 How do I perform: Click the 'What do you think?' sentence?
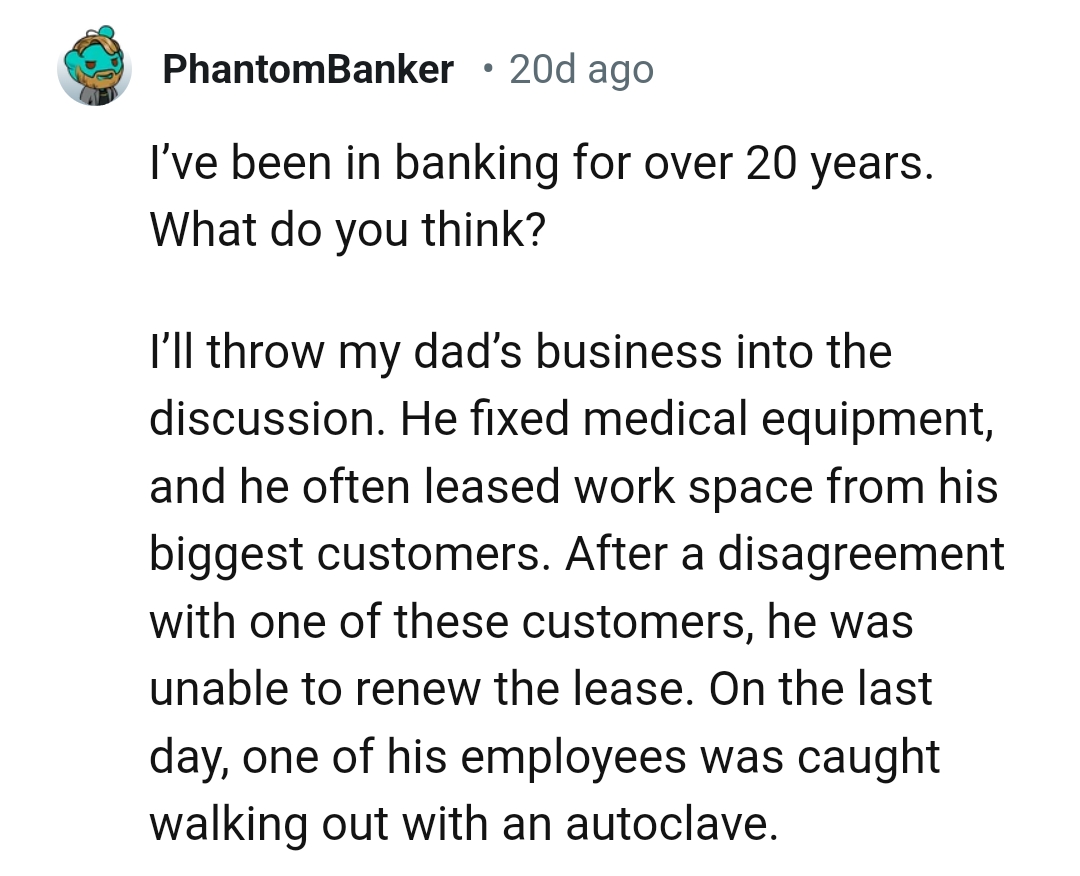pyautogui.click(x=347, y=231)
